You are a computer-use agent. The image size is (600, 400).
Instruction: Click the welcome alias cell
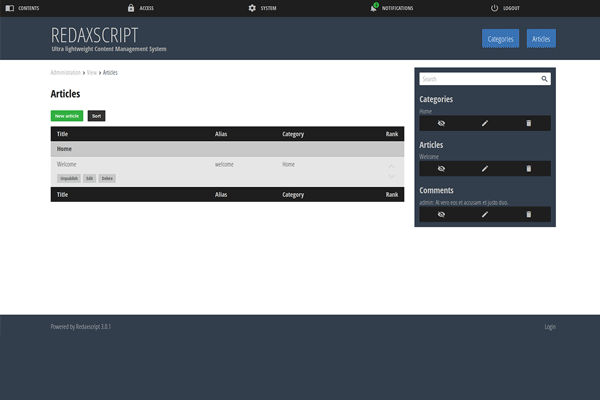point(224,164)
